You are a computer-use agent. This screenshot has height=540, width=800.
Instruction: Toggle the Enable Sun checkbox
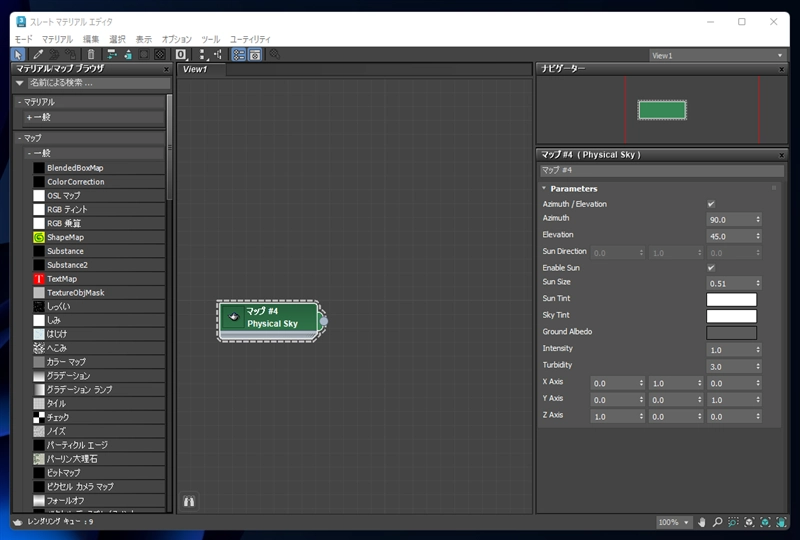[x=711, y=268]
